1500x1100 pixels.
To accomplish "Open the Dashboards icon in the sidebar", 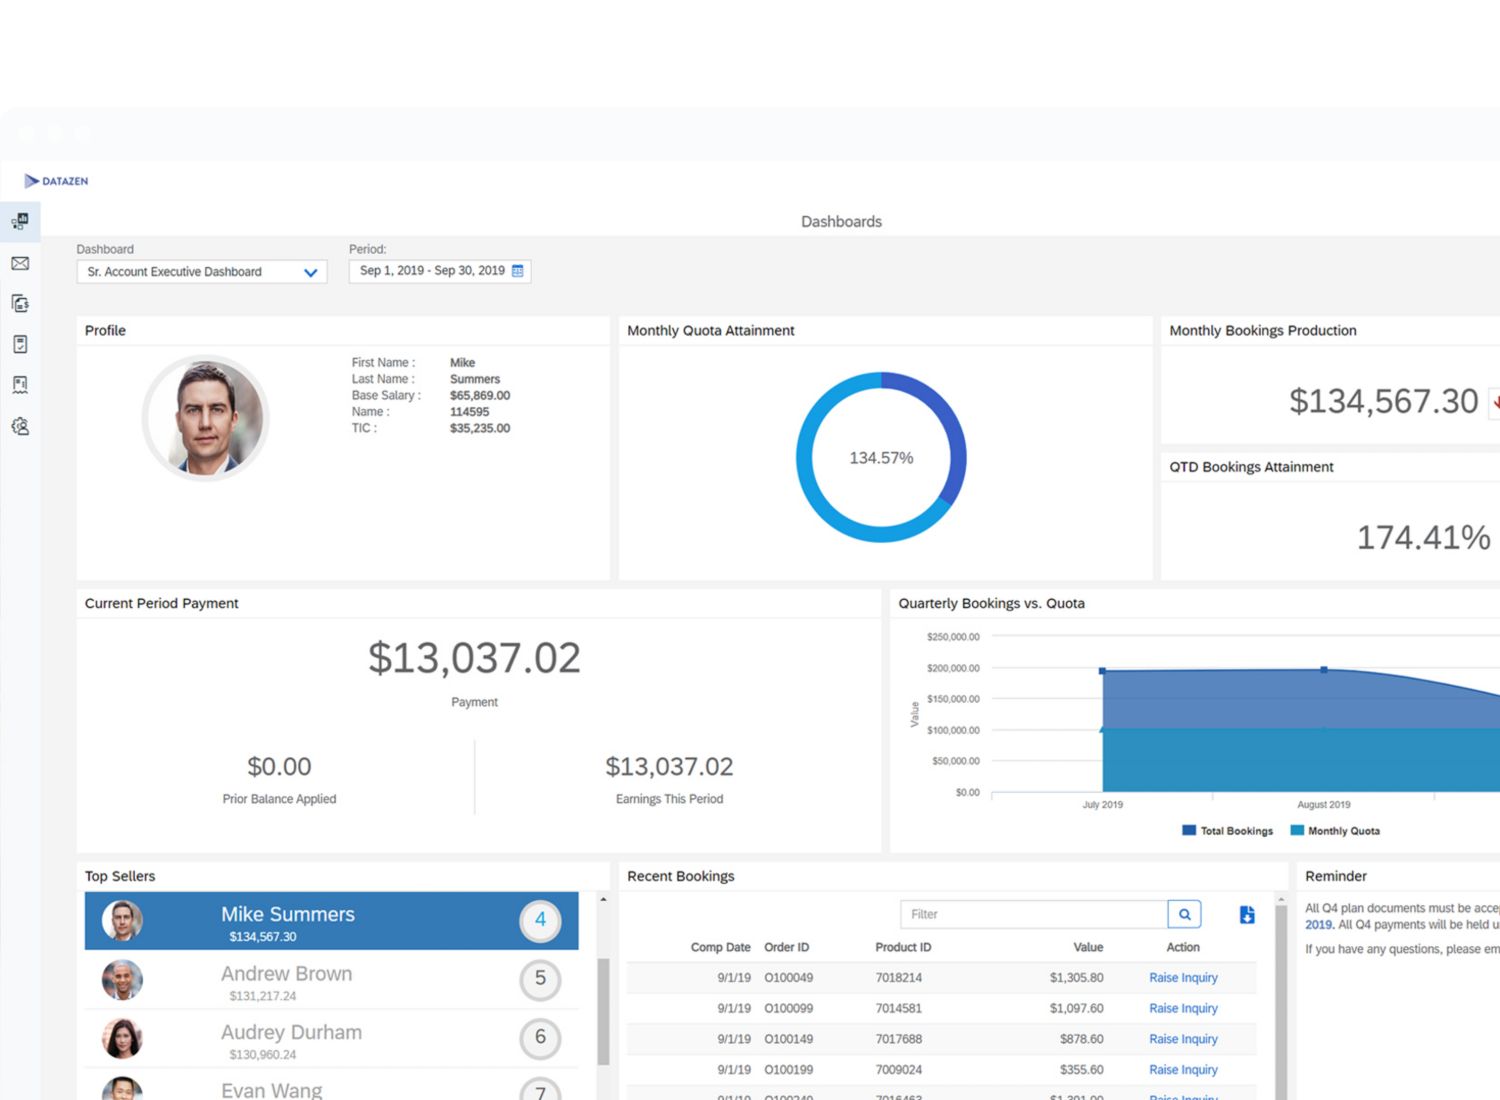I will pyautogui.click(x=20, y=221).
